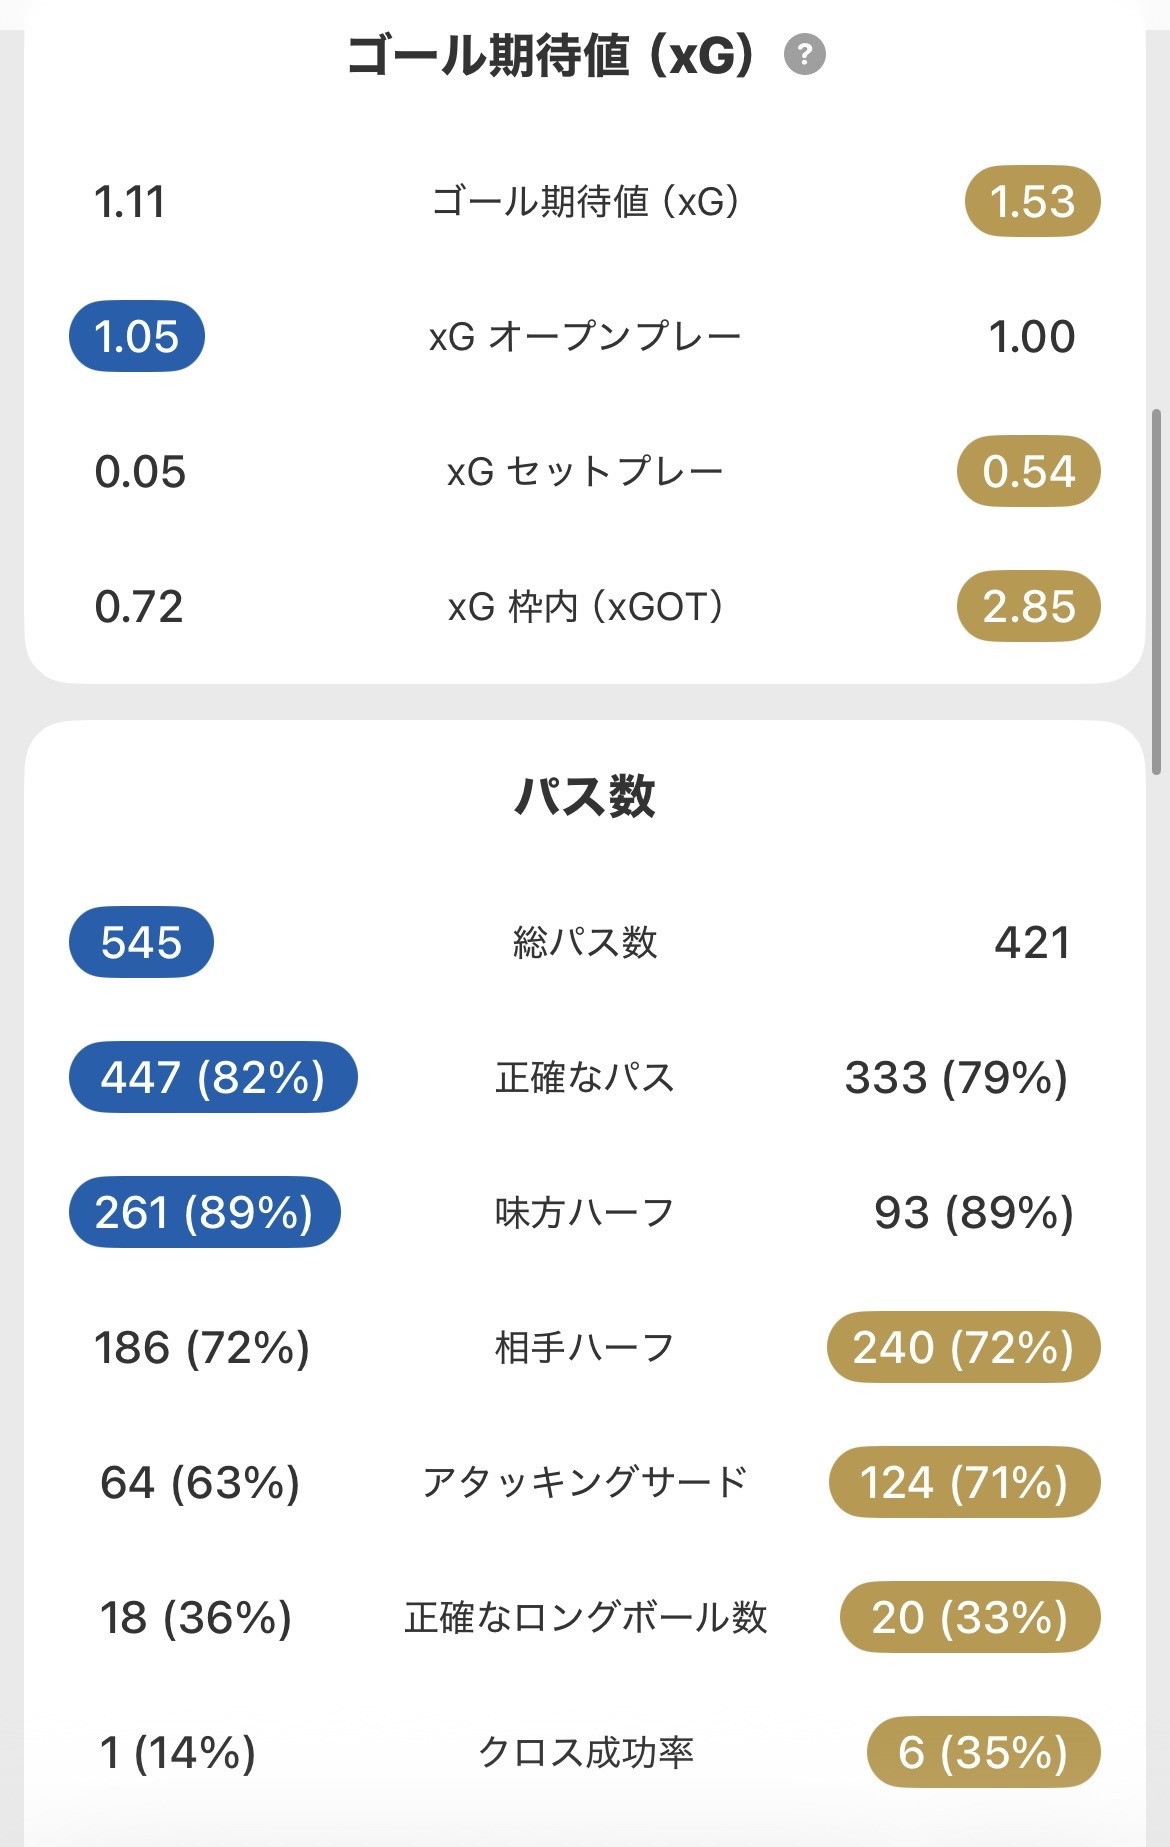This screenshot has width=1170, height=1847.
Task: Click the 正確なロングボール数 stat label
Action: 585,1617
